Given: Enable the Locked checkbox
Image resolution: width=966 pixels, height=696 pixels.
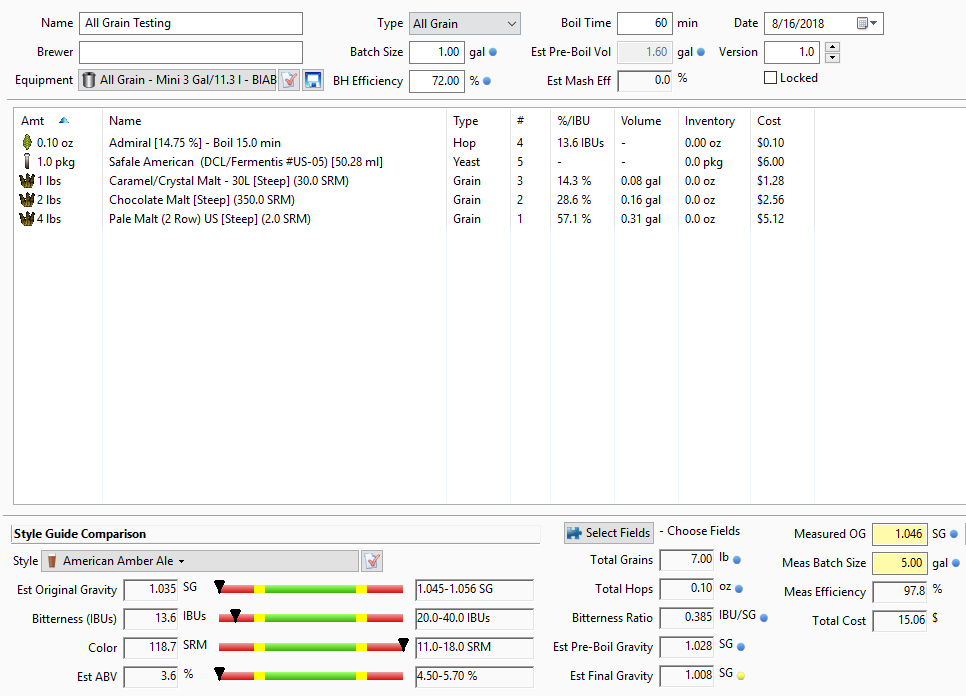Looking at the screenshot, I should point(771,78).
